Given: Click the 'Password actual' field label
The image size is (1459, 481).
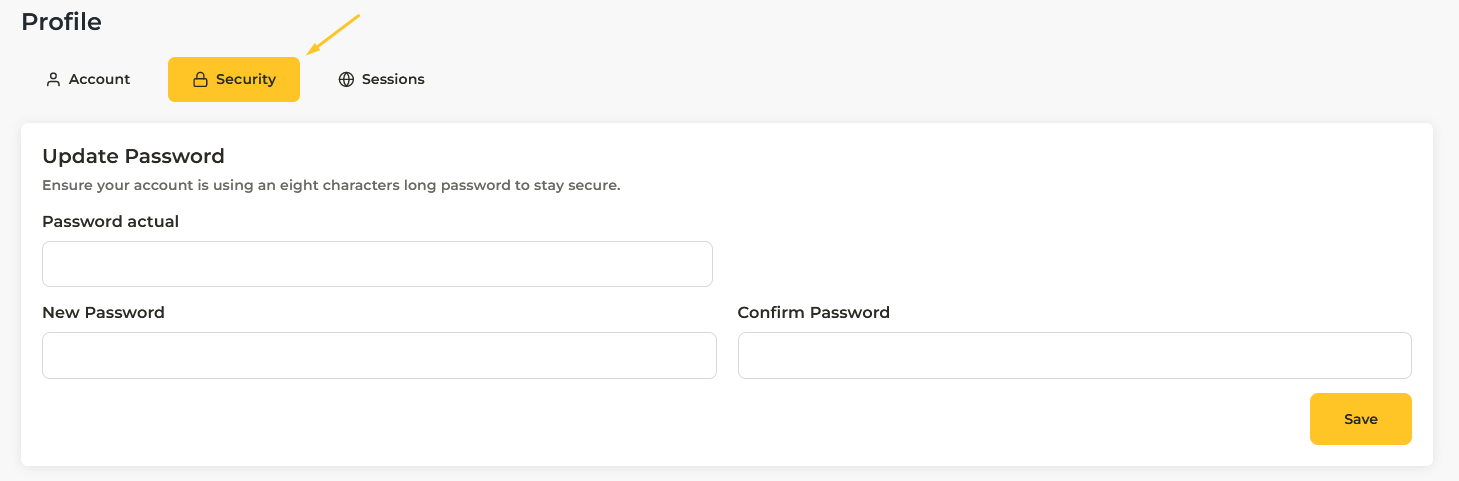Looking at the screenshot, I should click(x=110, y=221).
